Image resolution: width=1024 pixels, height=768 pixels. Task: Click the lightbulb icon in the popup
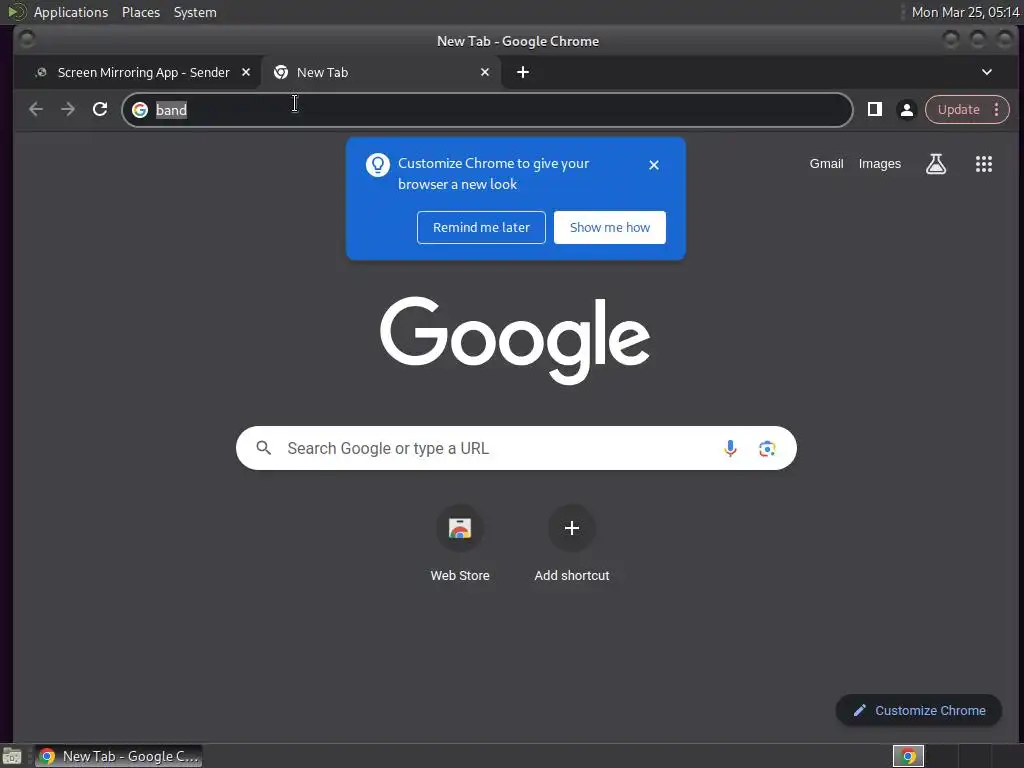coord(377,165)
